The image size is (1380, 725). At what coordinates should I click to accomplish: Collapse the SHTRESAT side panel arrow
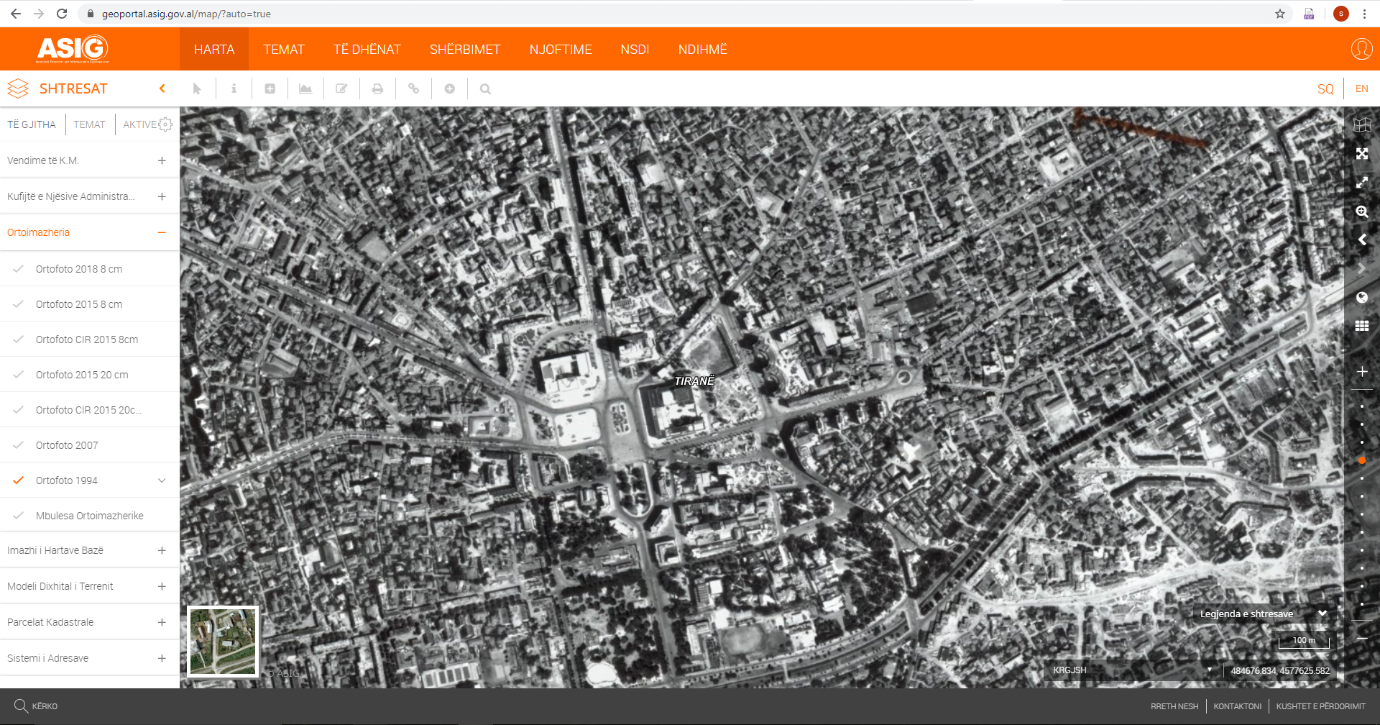coord(162,88)
